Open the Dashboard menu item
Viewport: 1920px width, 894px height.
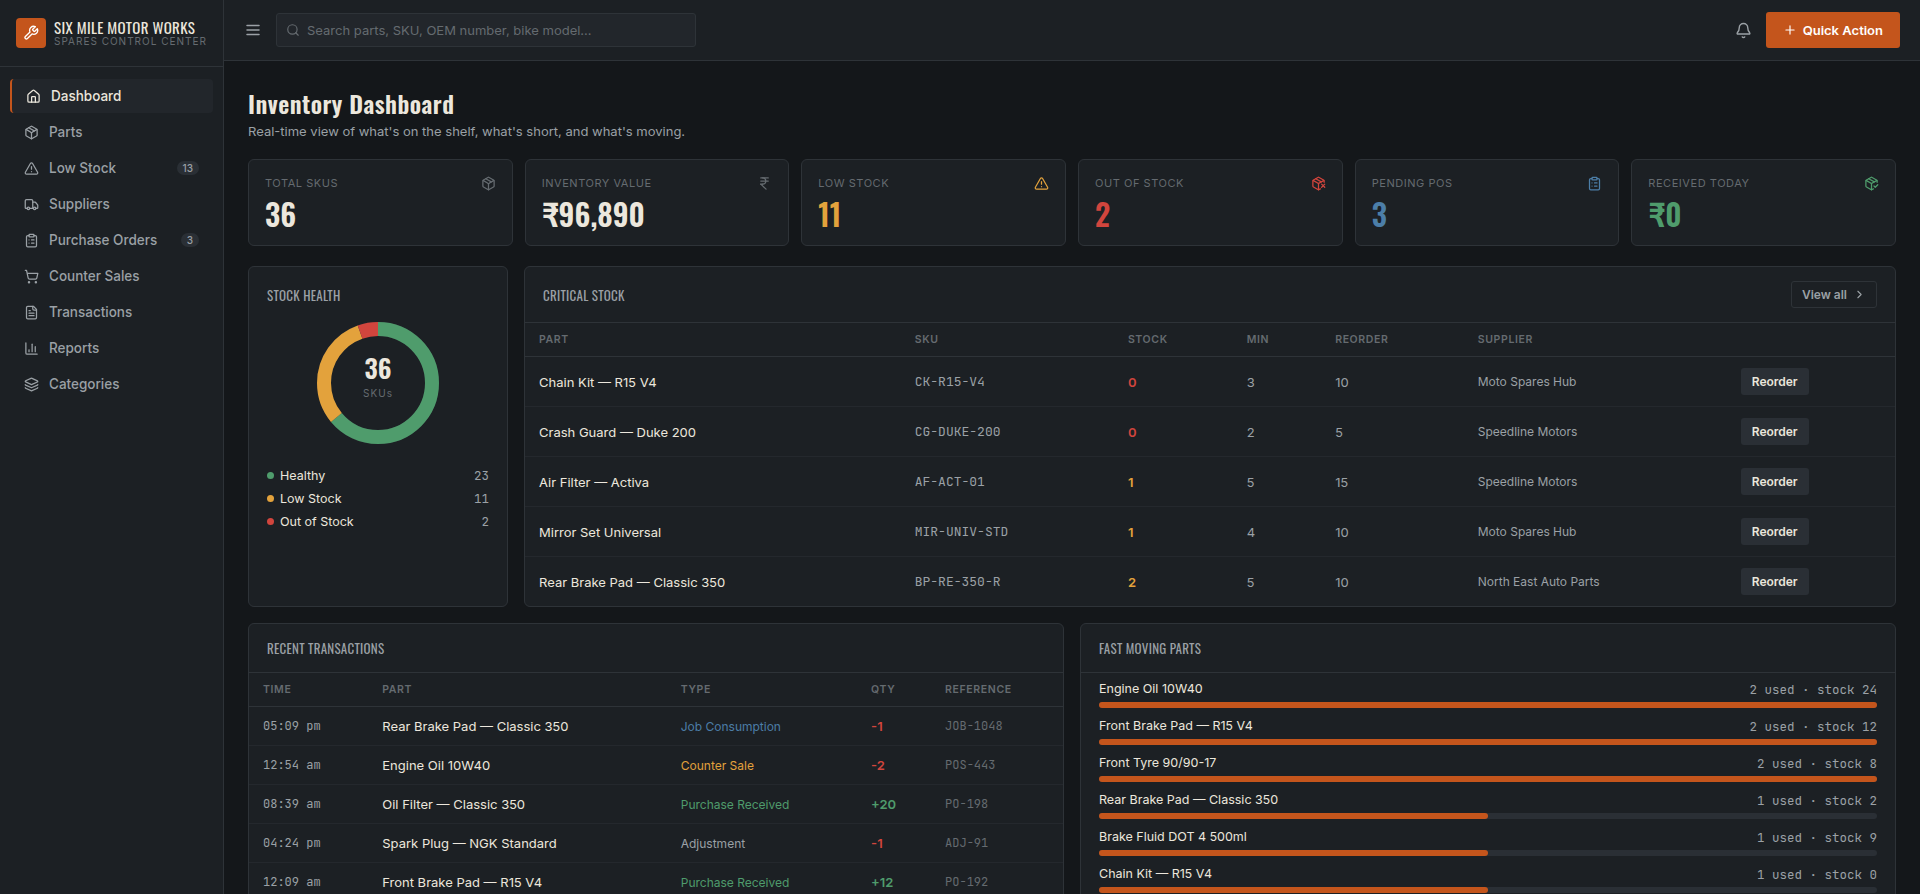112,96
